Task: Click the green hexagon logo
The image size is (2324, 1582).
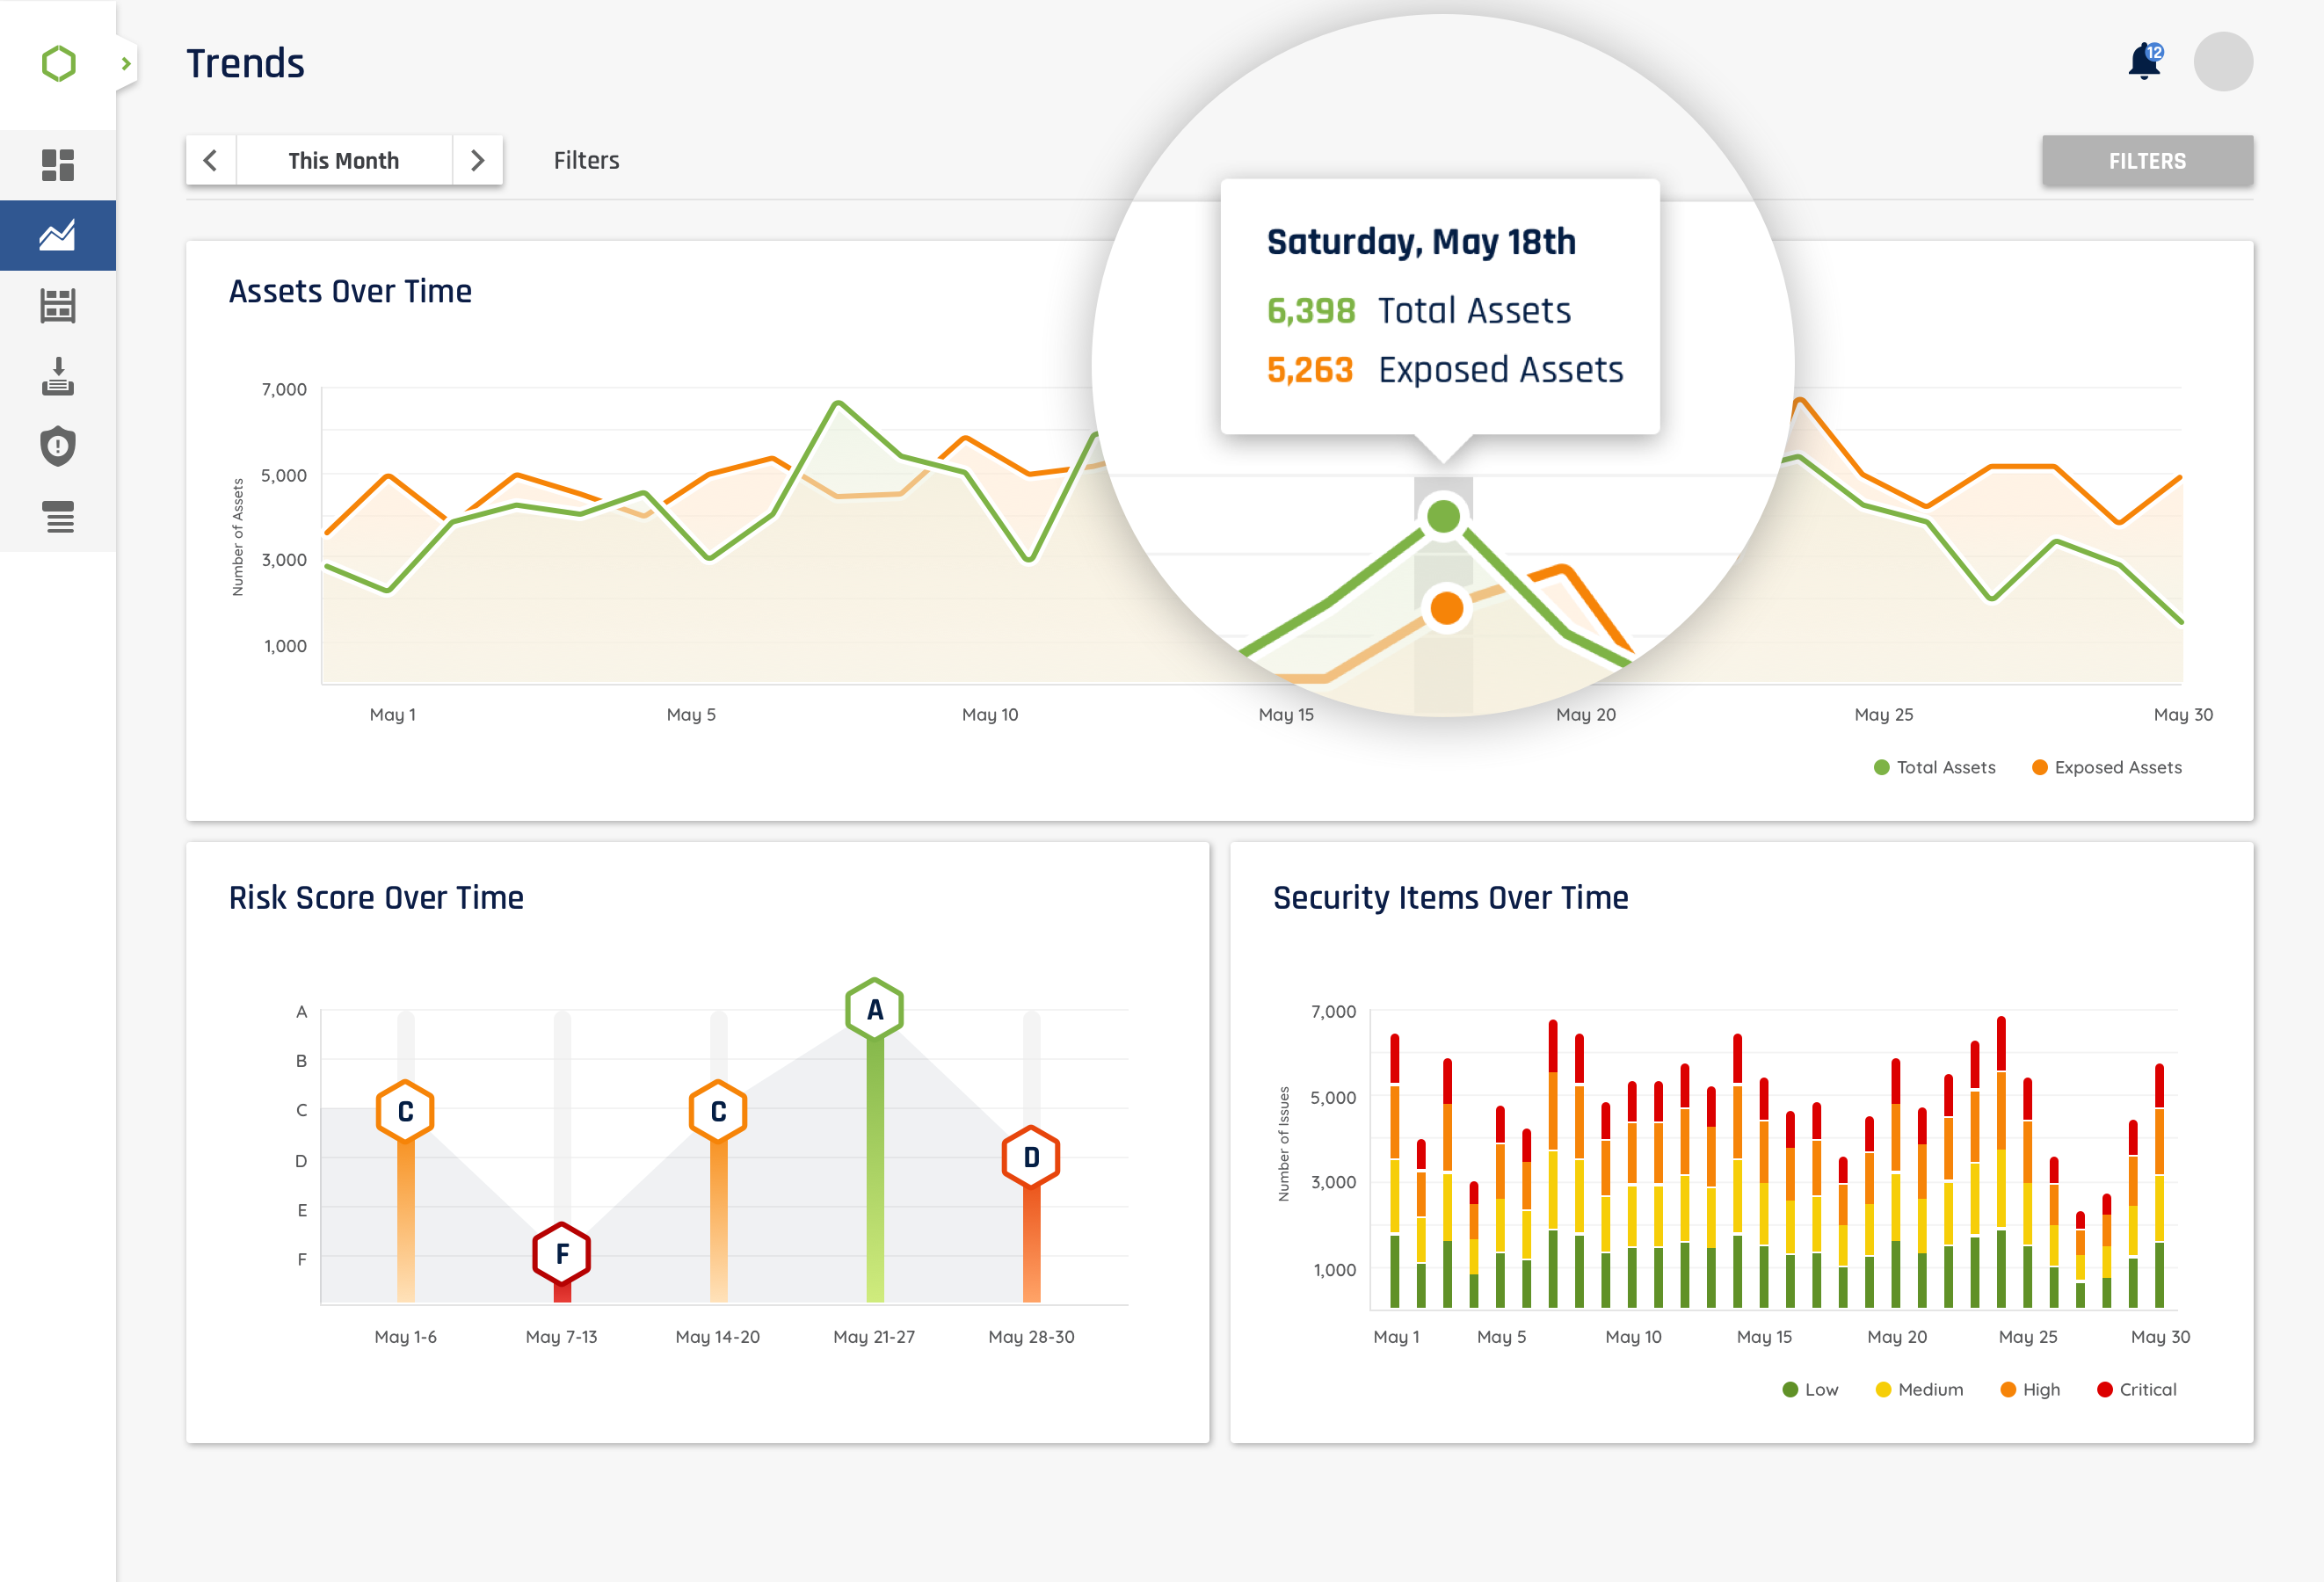Action: 58,64
